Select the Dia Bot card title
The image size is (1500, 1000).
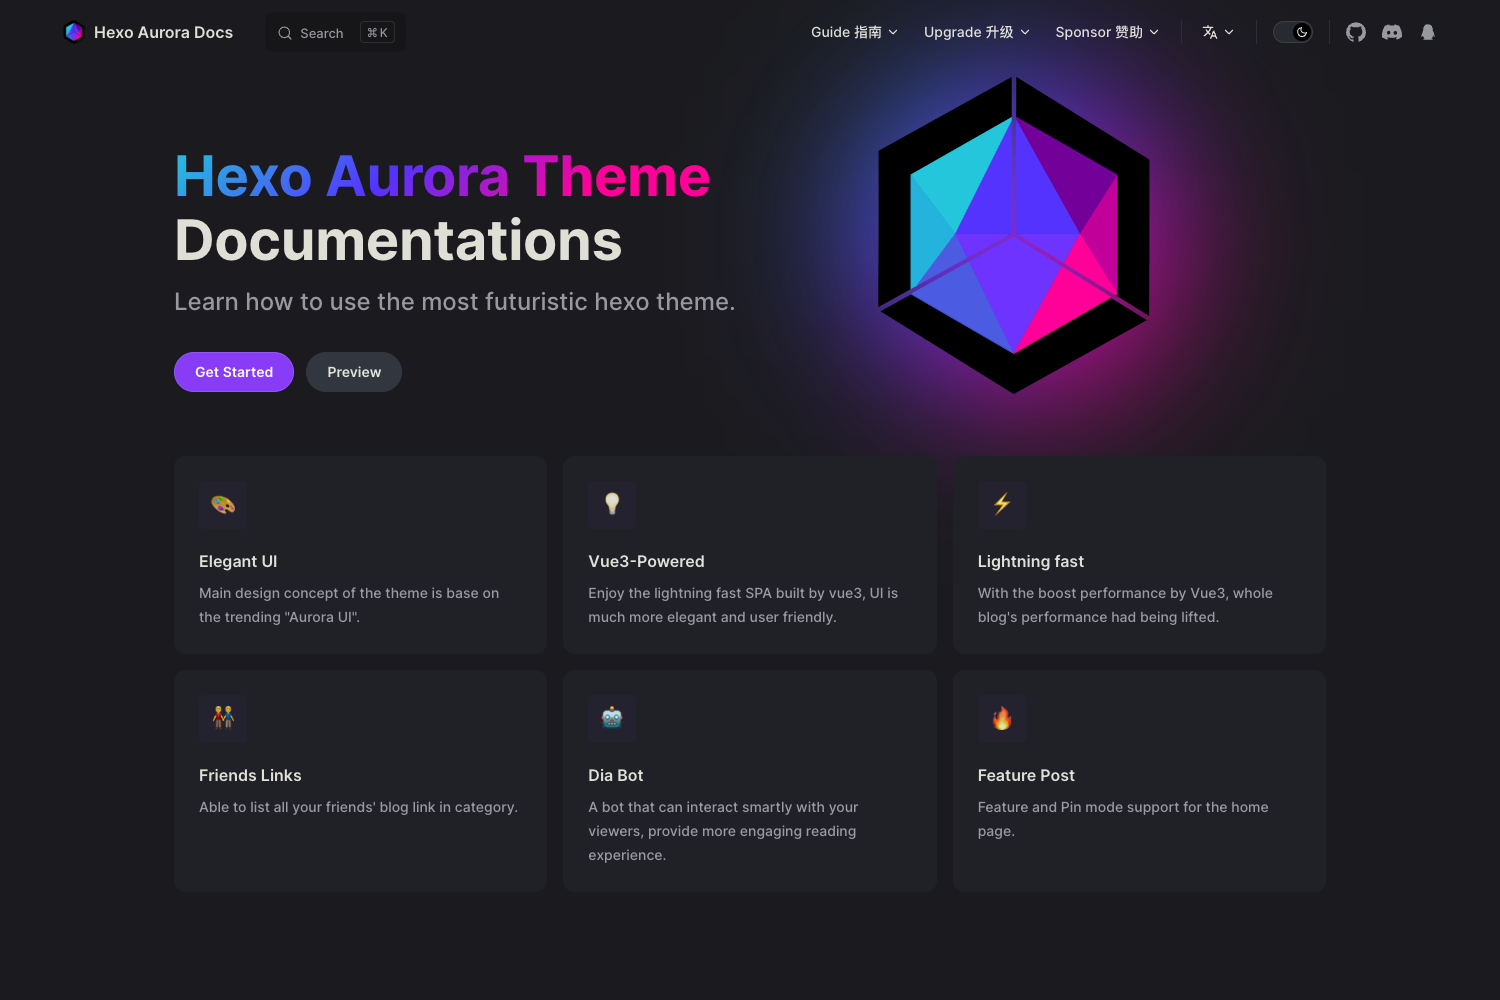pyautogui.click(x=615, y=776)
